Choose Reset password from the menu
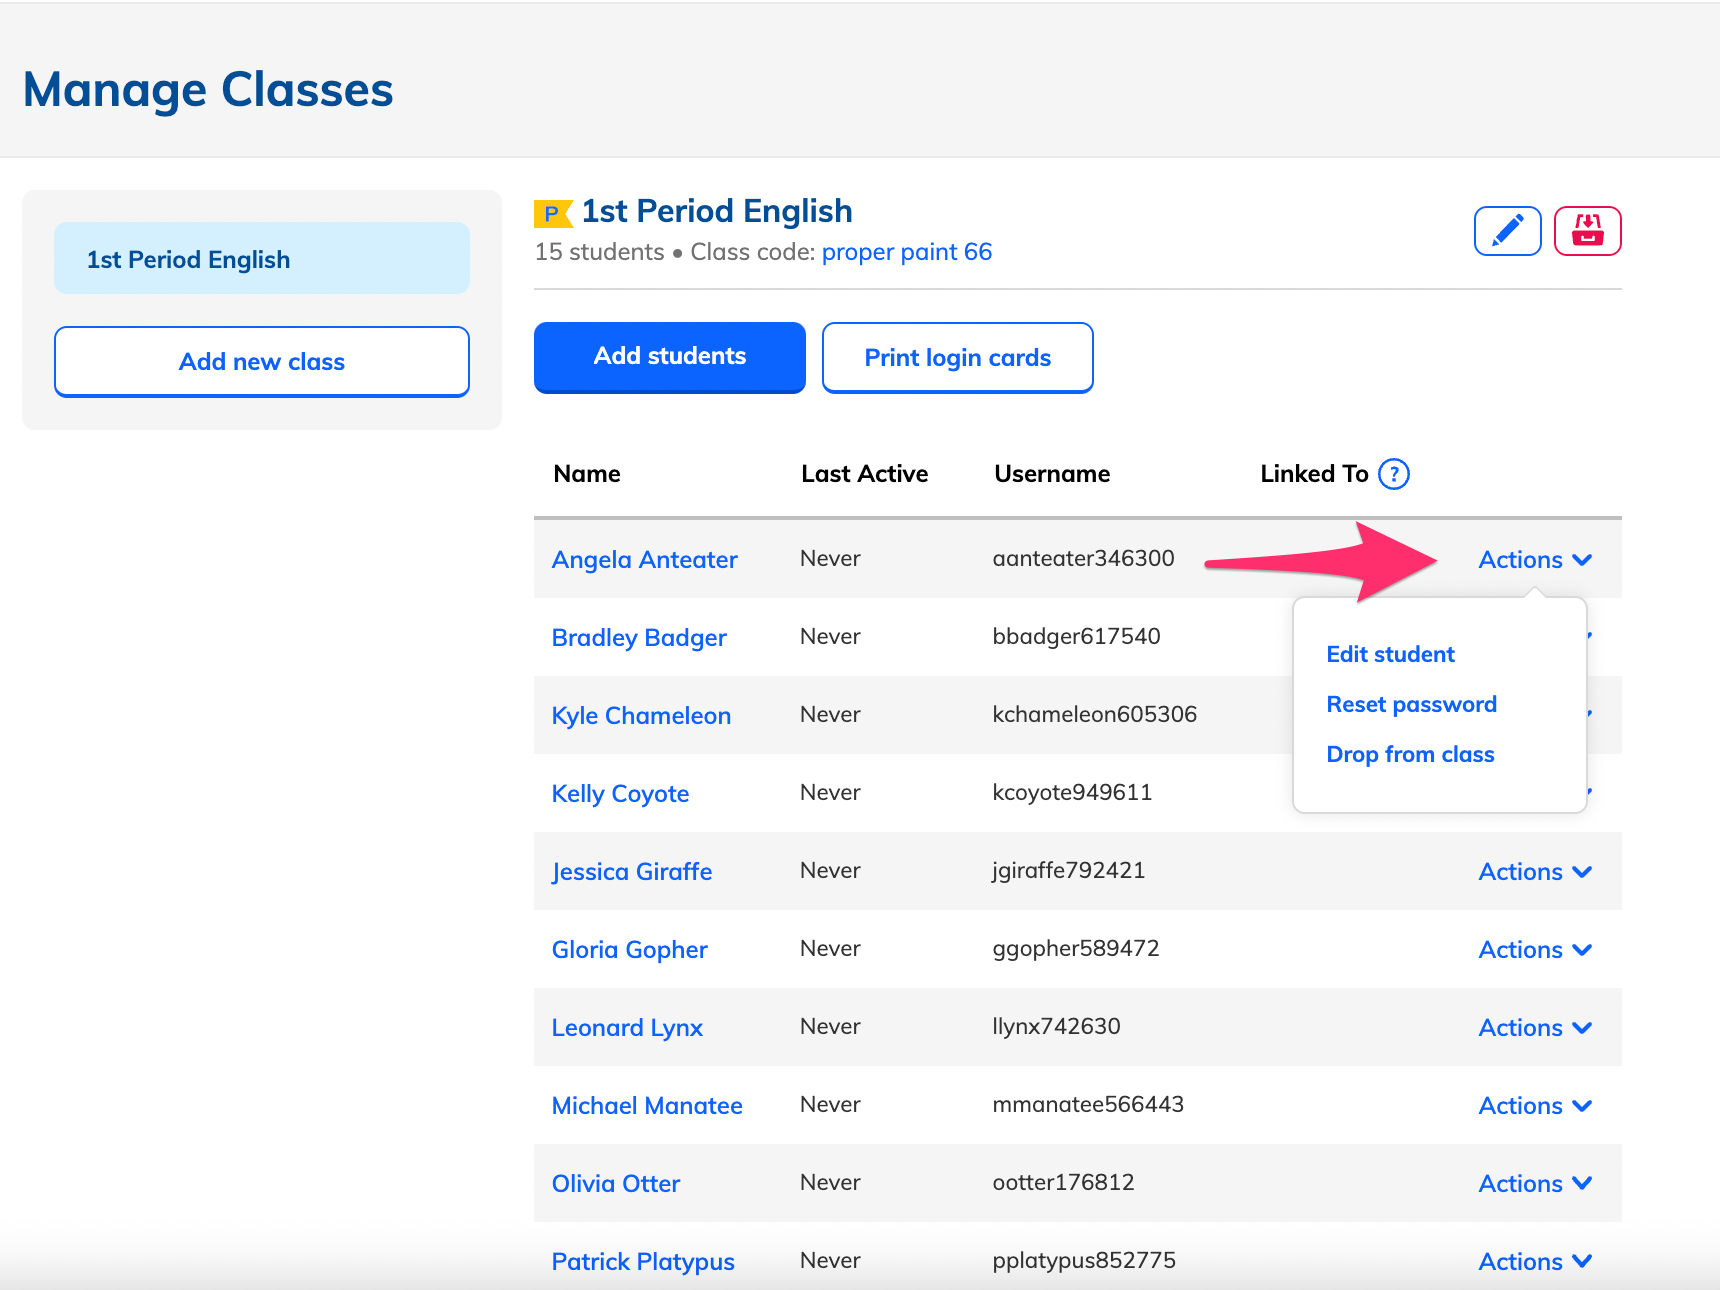Image resolution: width=1720 pixels, height=1290 pixels. point(1411,704)
